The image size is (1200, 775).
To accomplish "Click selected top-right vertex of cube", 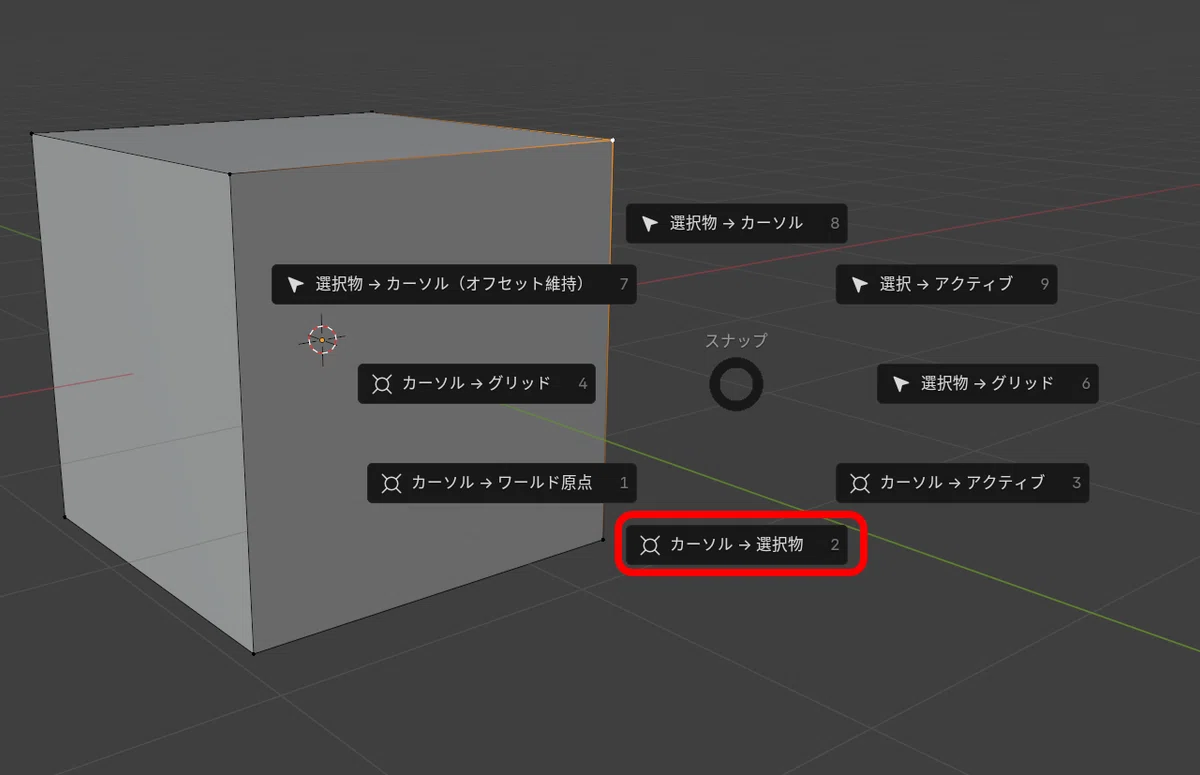I will 612,140.
